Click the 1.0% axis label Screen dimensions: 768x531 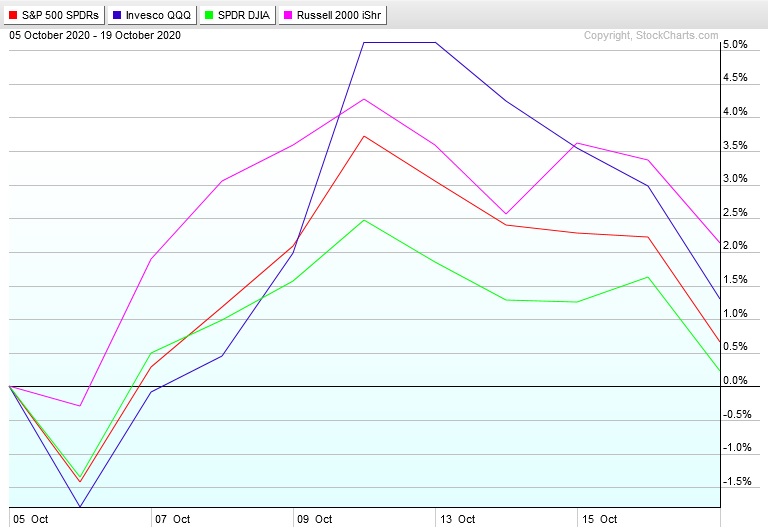[x=735, y=314]
